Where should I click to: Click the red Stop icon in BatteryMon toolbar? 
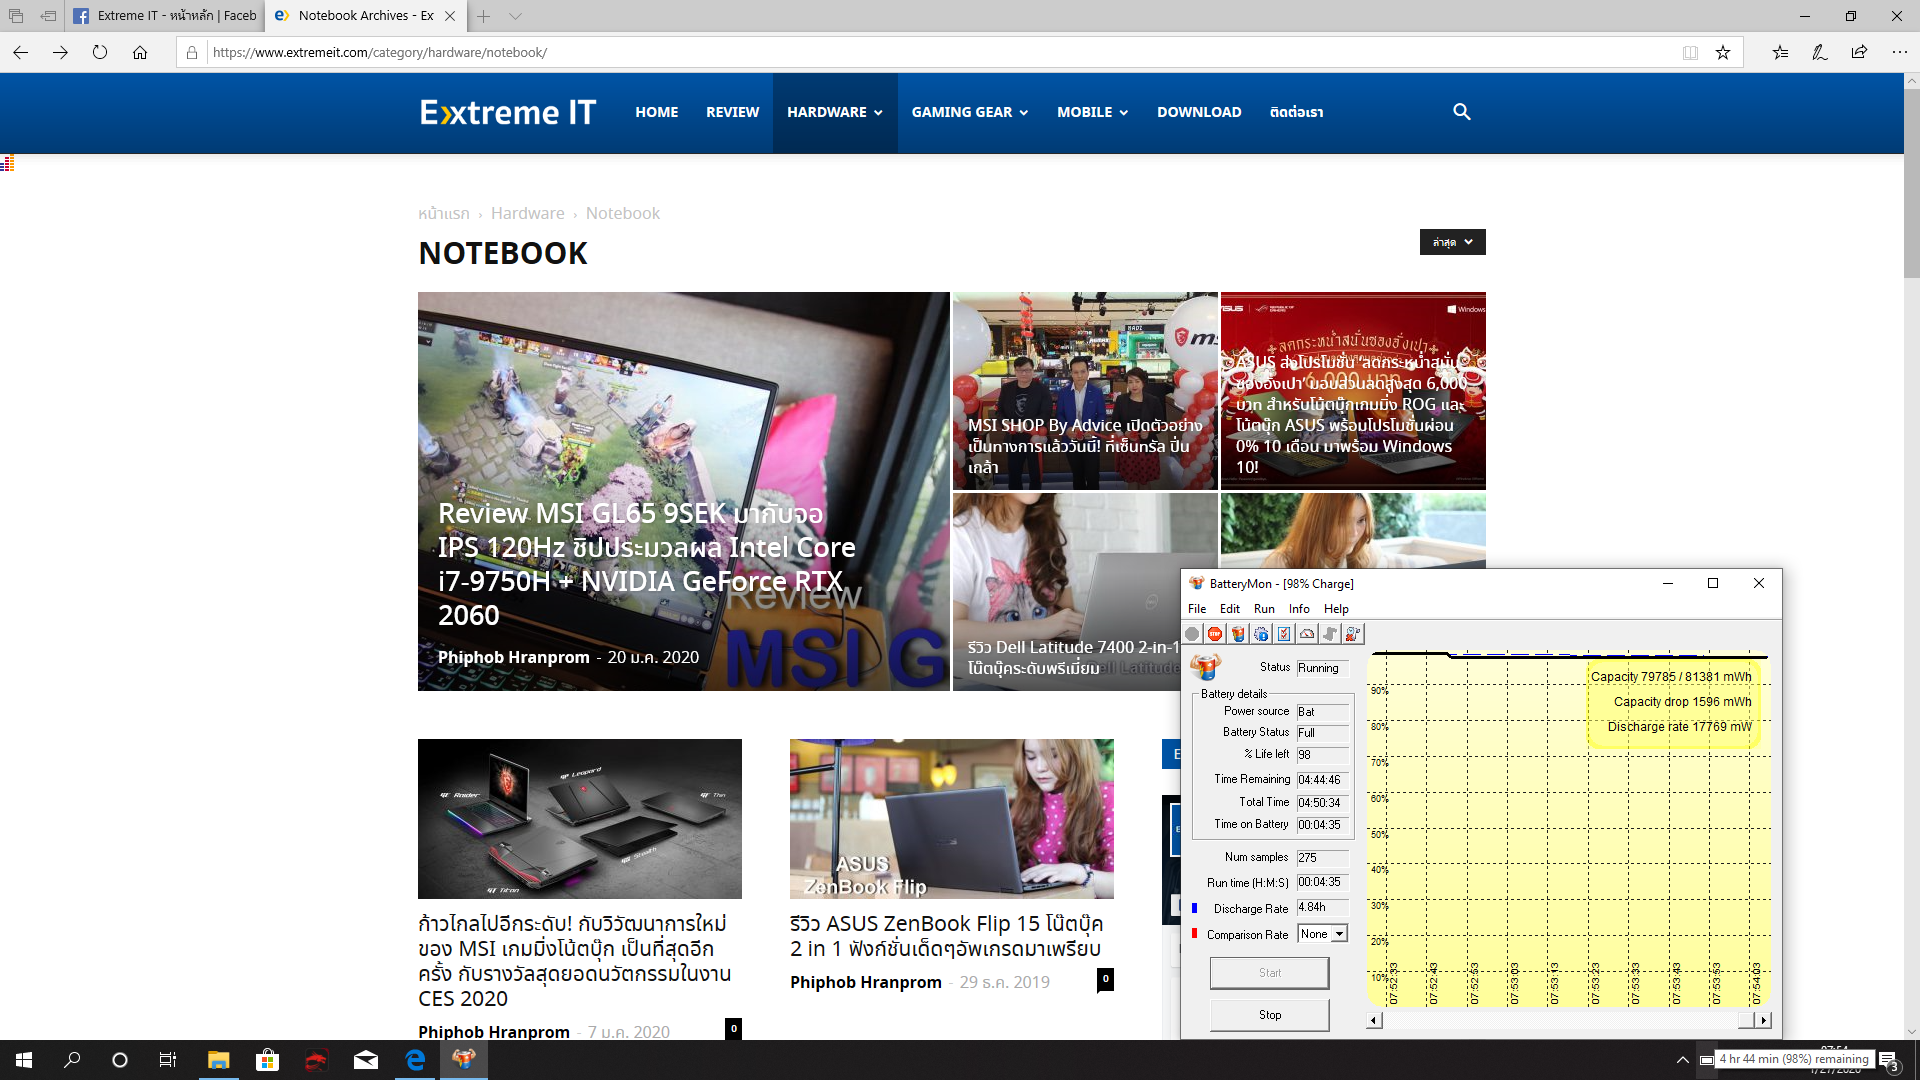[1215, 634]
